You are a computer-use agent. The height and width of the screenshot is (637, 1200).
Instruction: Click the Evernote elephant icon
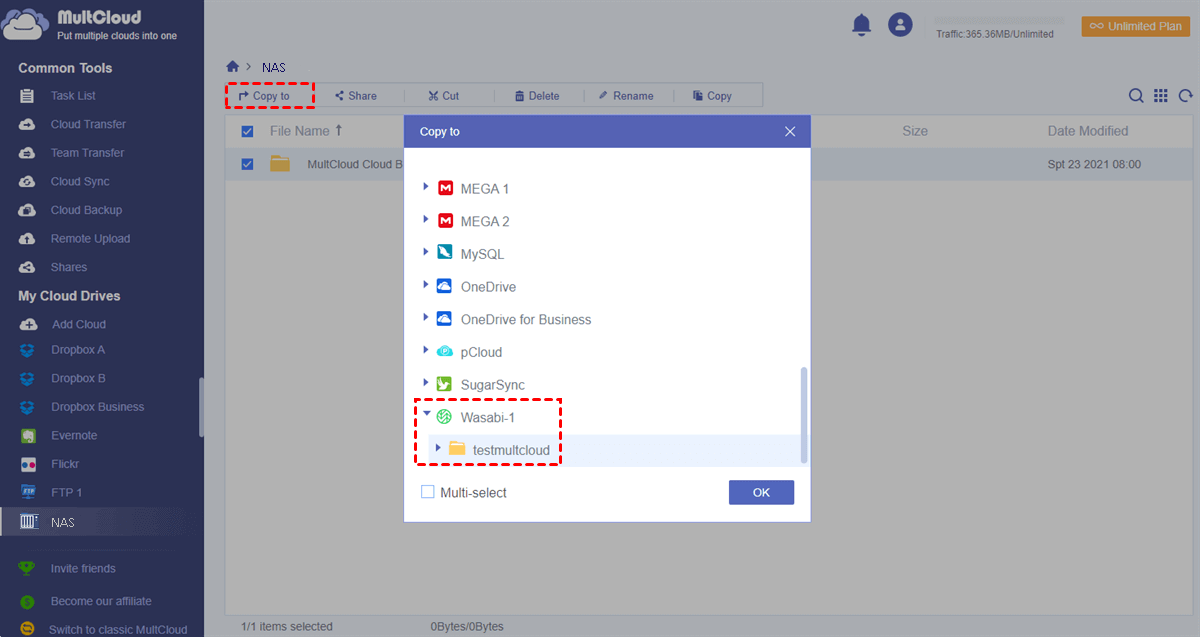(x=28, y=436)
